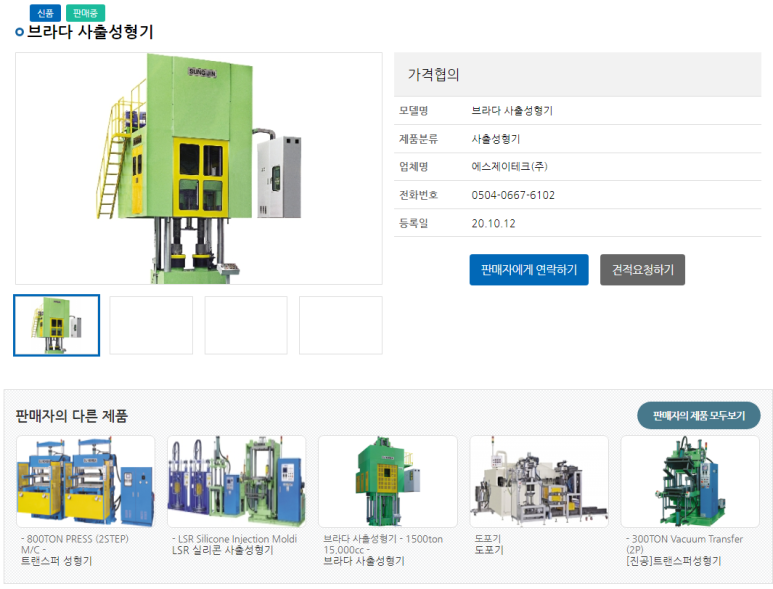773x589 pixels.
Task: Click the 판매자의 다른 제품 heading
Action: click(71, 416)
